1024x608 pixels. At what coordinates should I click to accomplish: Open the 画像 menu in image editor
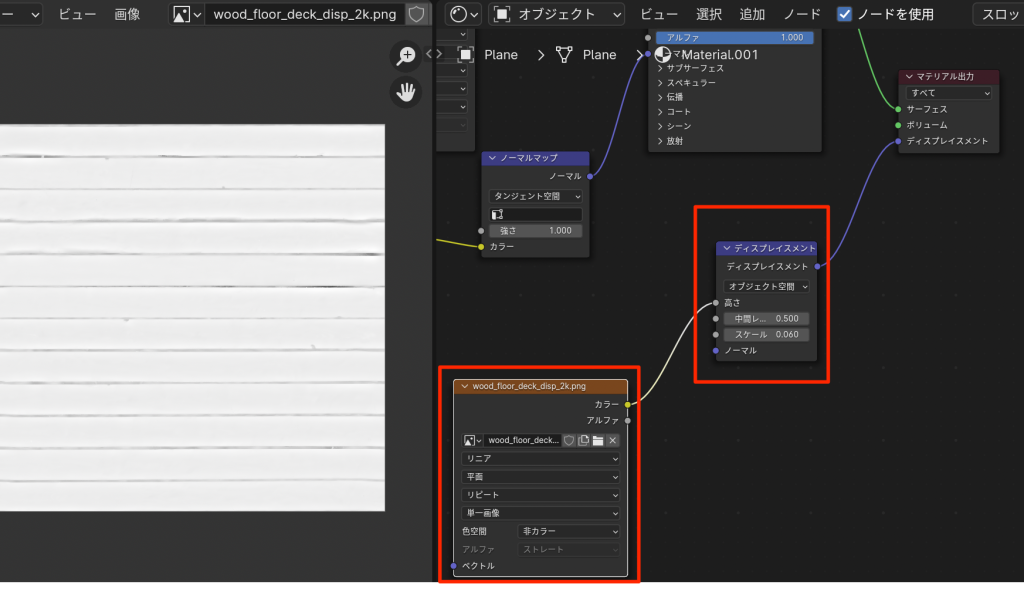tap(127, 14)
